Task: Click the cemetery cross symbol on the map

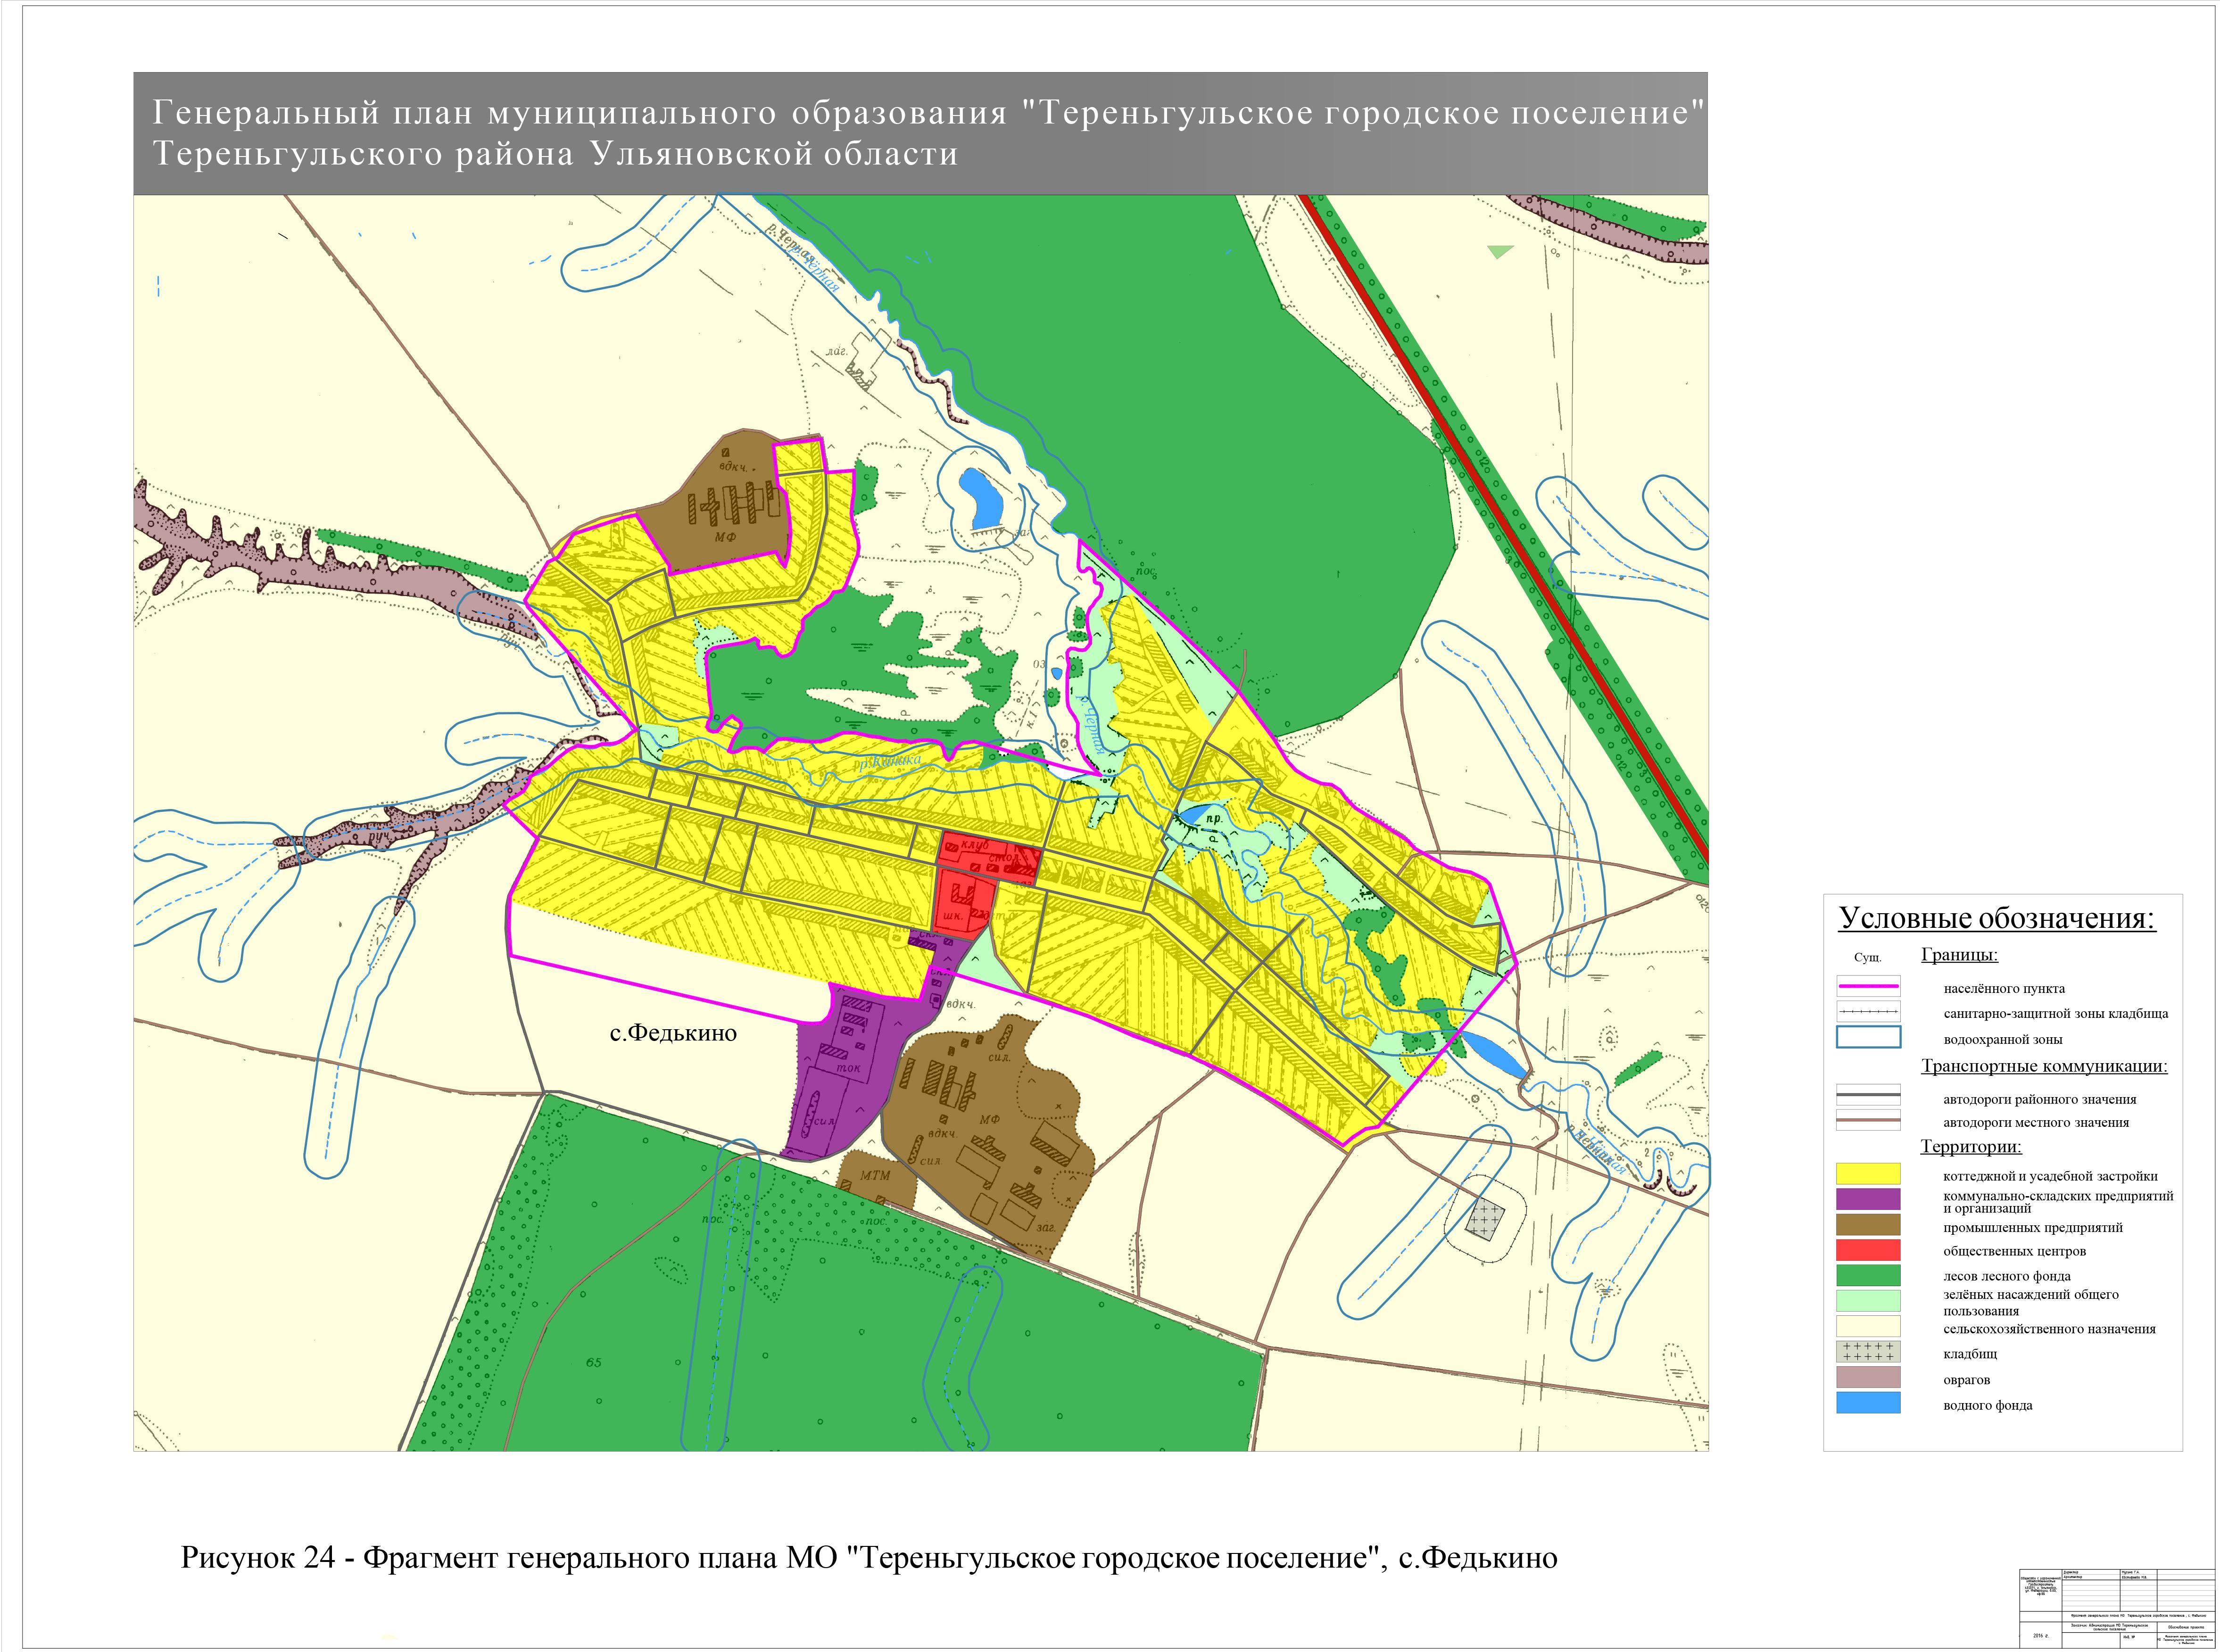Action: (x=1485, y=1221)
